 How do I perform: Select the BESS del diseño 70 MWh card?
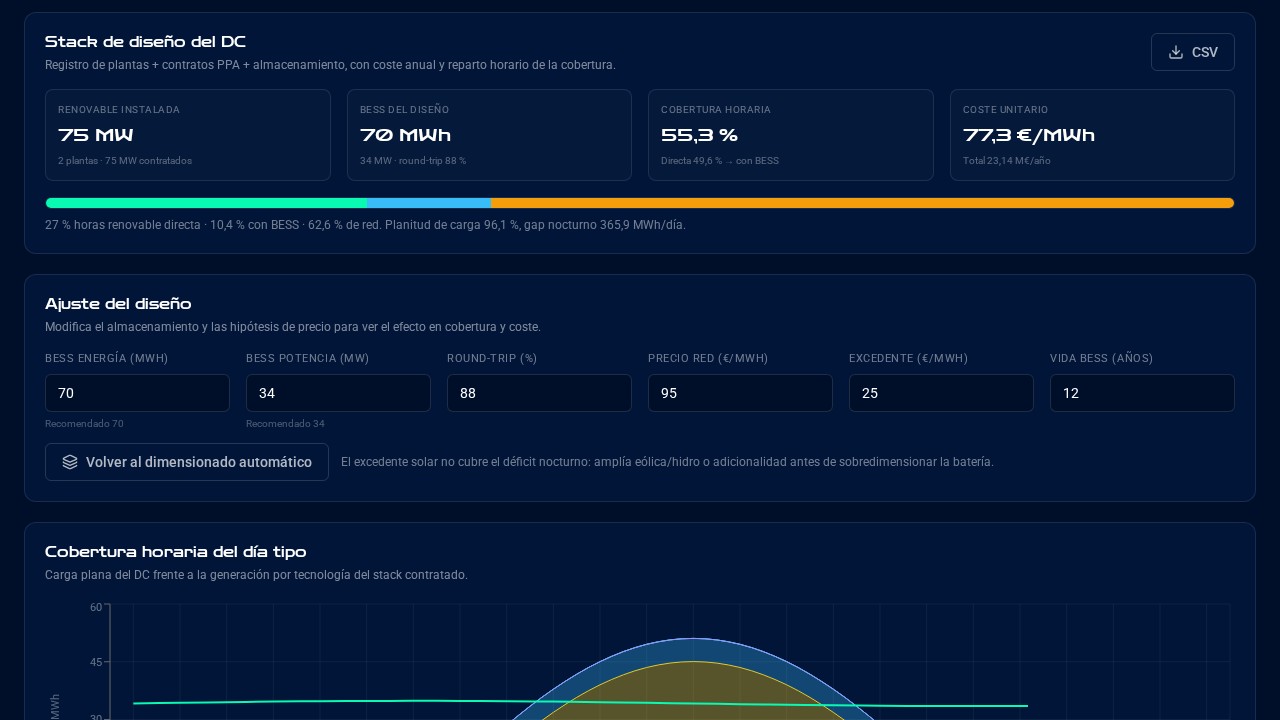(489, 135)
